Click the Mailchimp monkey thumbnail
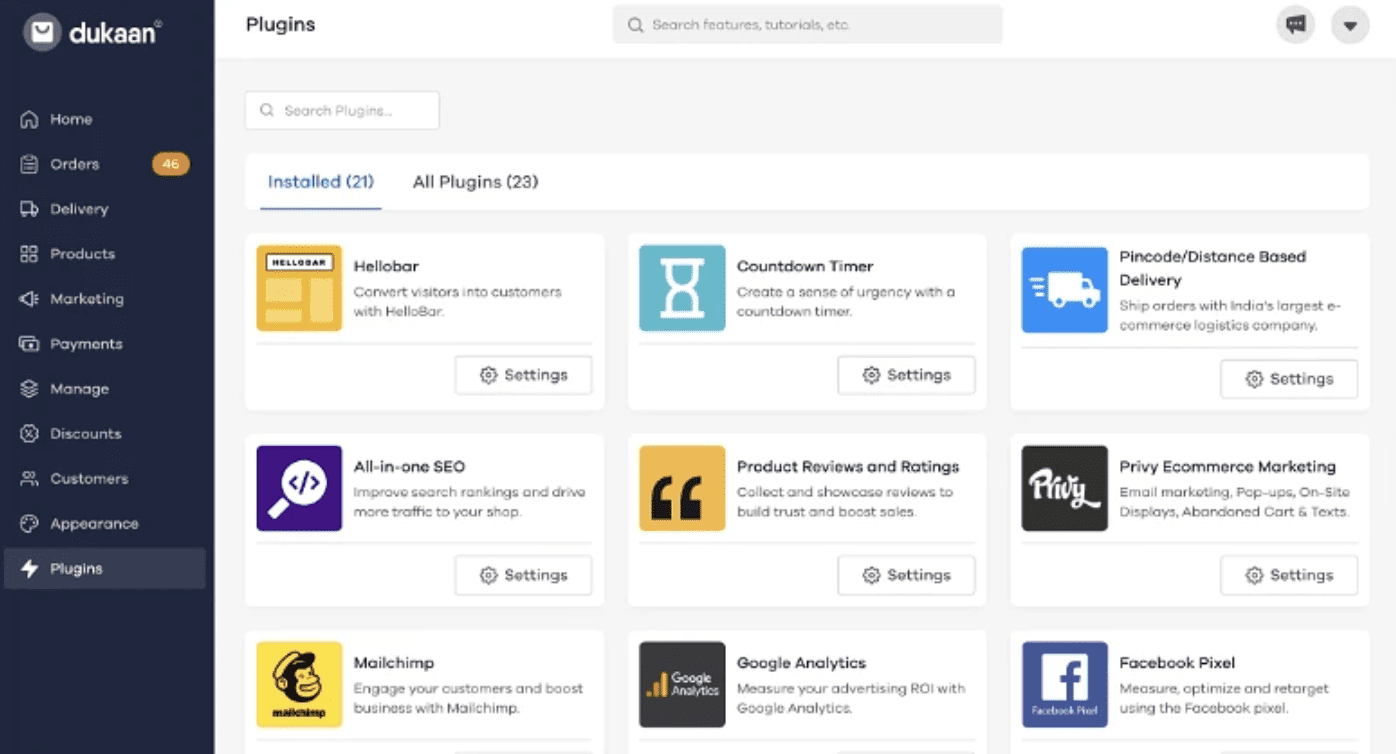Image resolution: width=1396 pixels, height=754 pixels. click(299, 684)
